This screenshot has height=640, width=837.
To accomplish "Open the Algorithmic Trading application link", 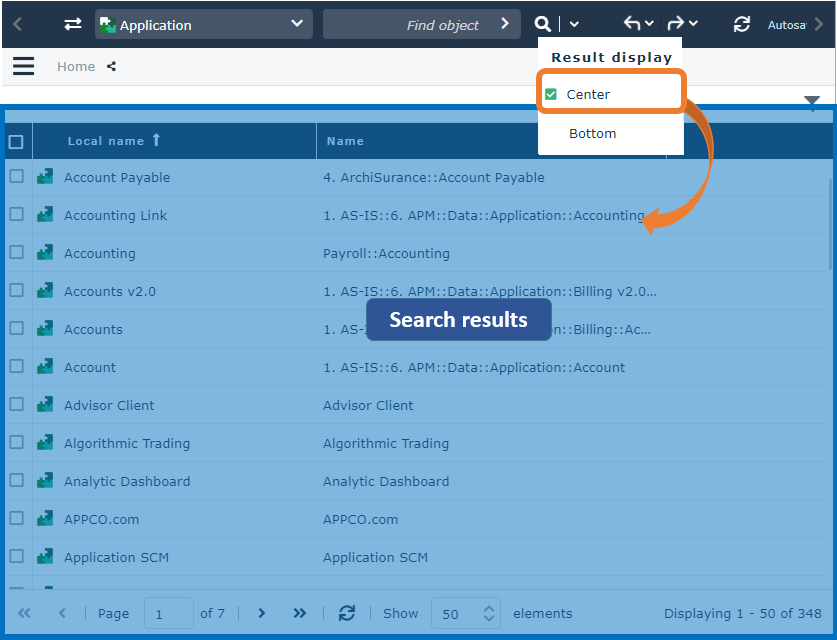I will [127, 443].
